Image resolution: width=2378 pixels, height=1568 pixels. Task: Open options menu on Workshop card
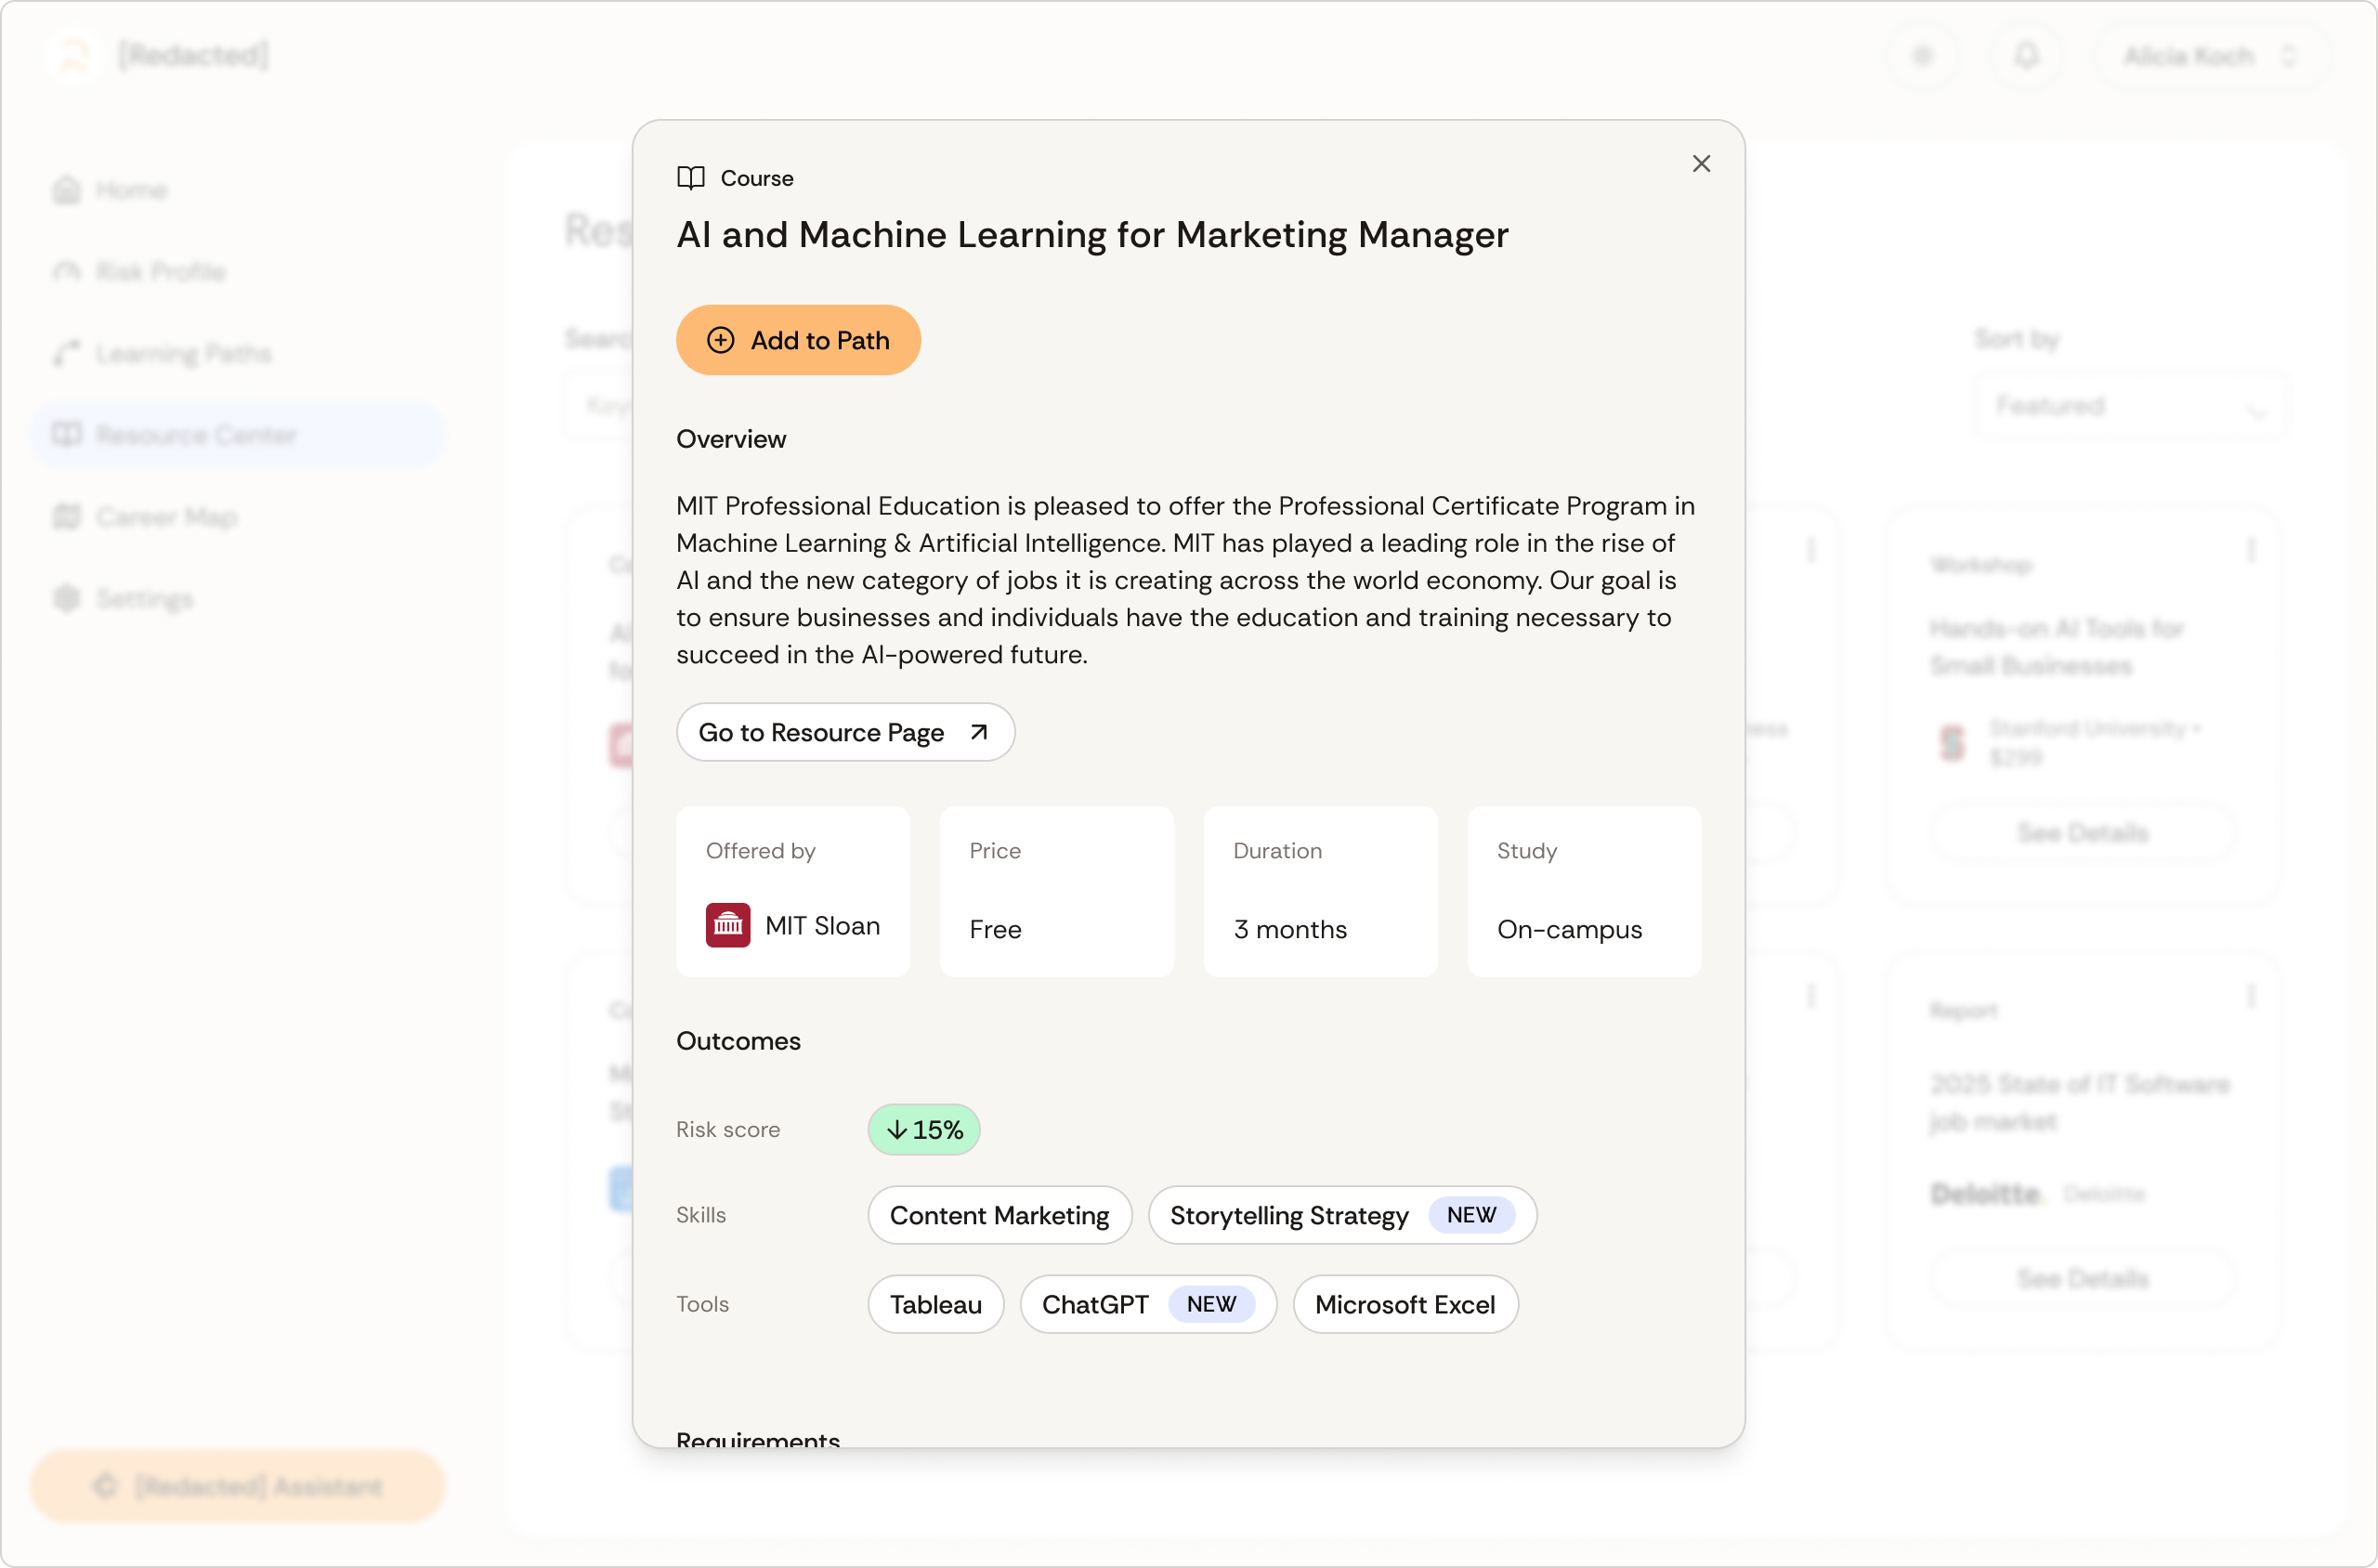pos(2250,550)
